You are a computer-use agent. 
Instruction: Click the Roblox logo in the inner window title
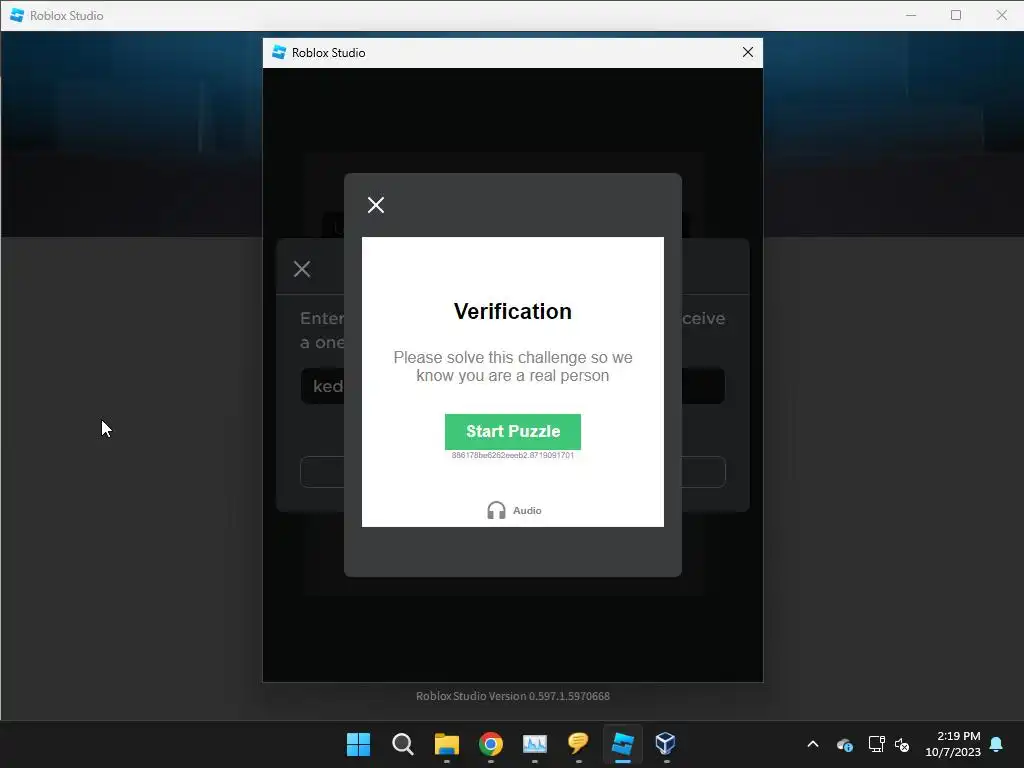click(279, 52)
